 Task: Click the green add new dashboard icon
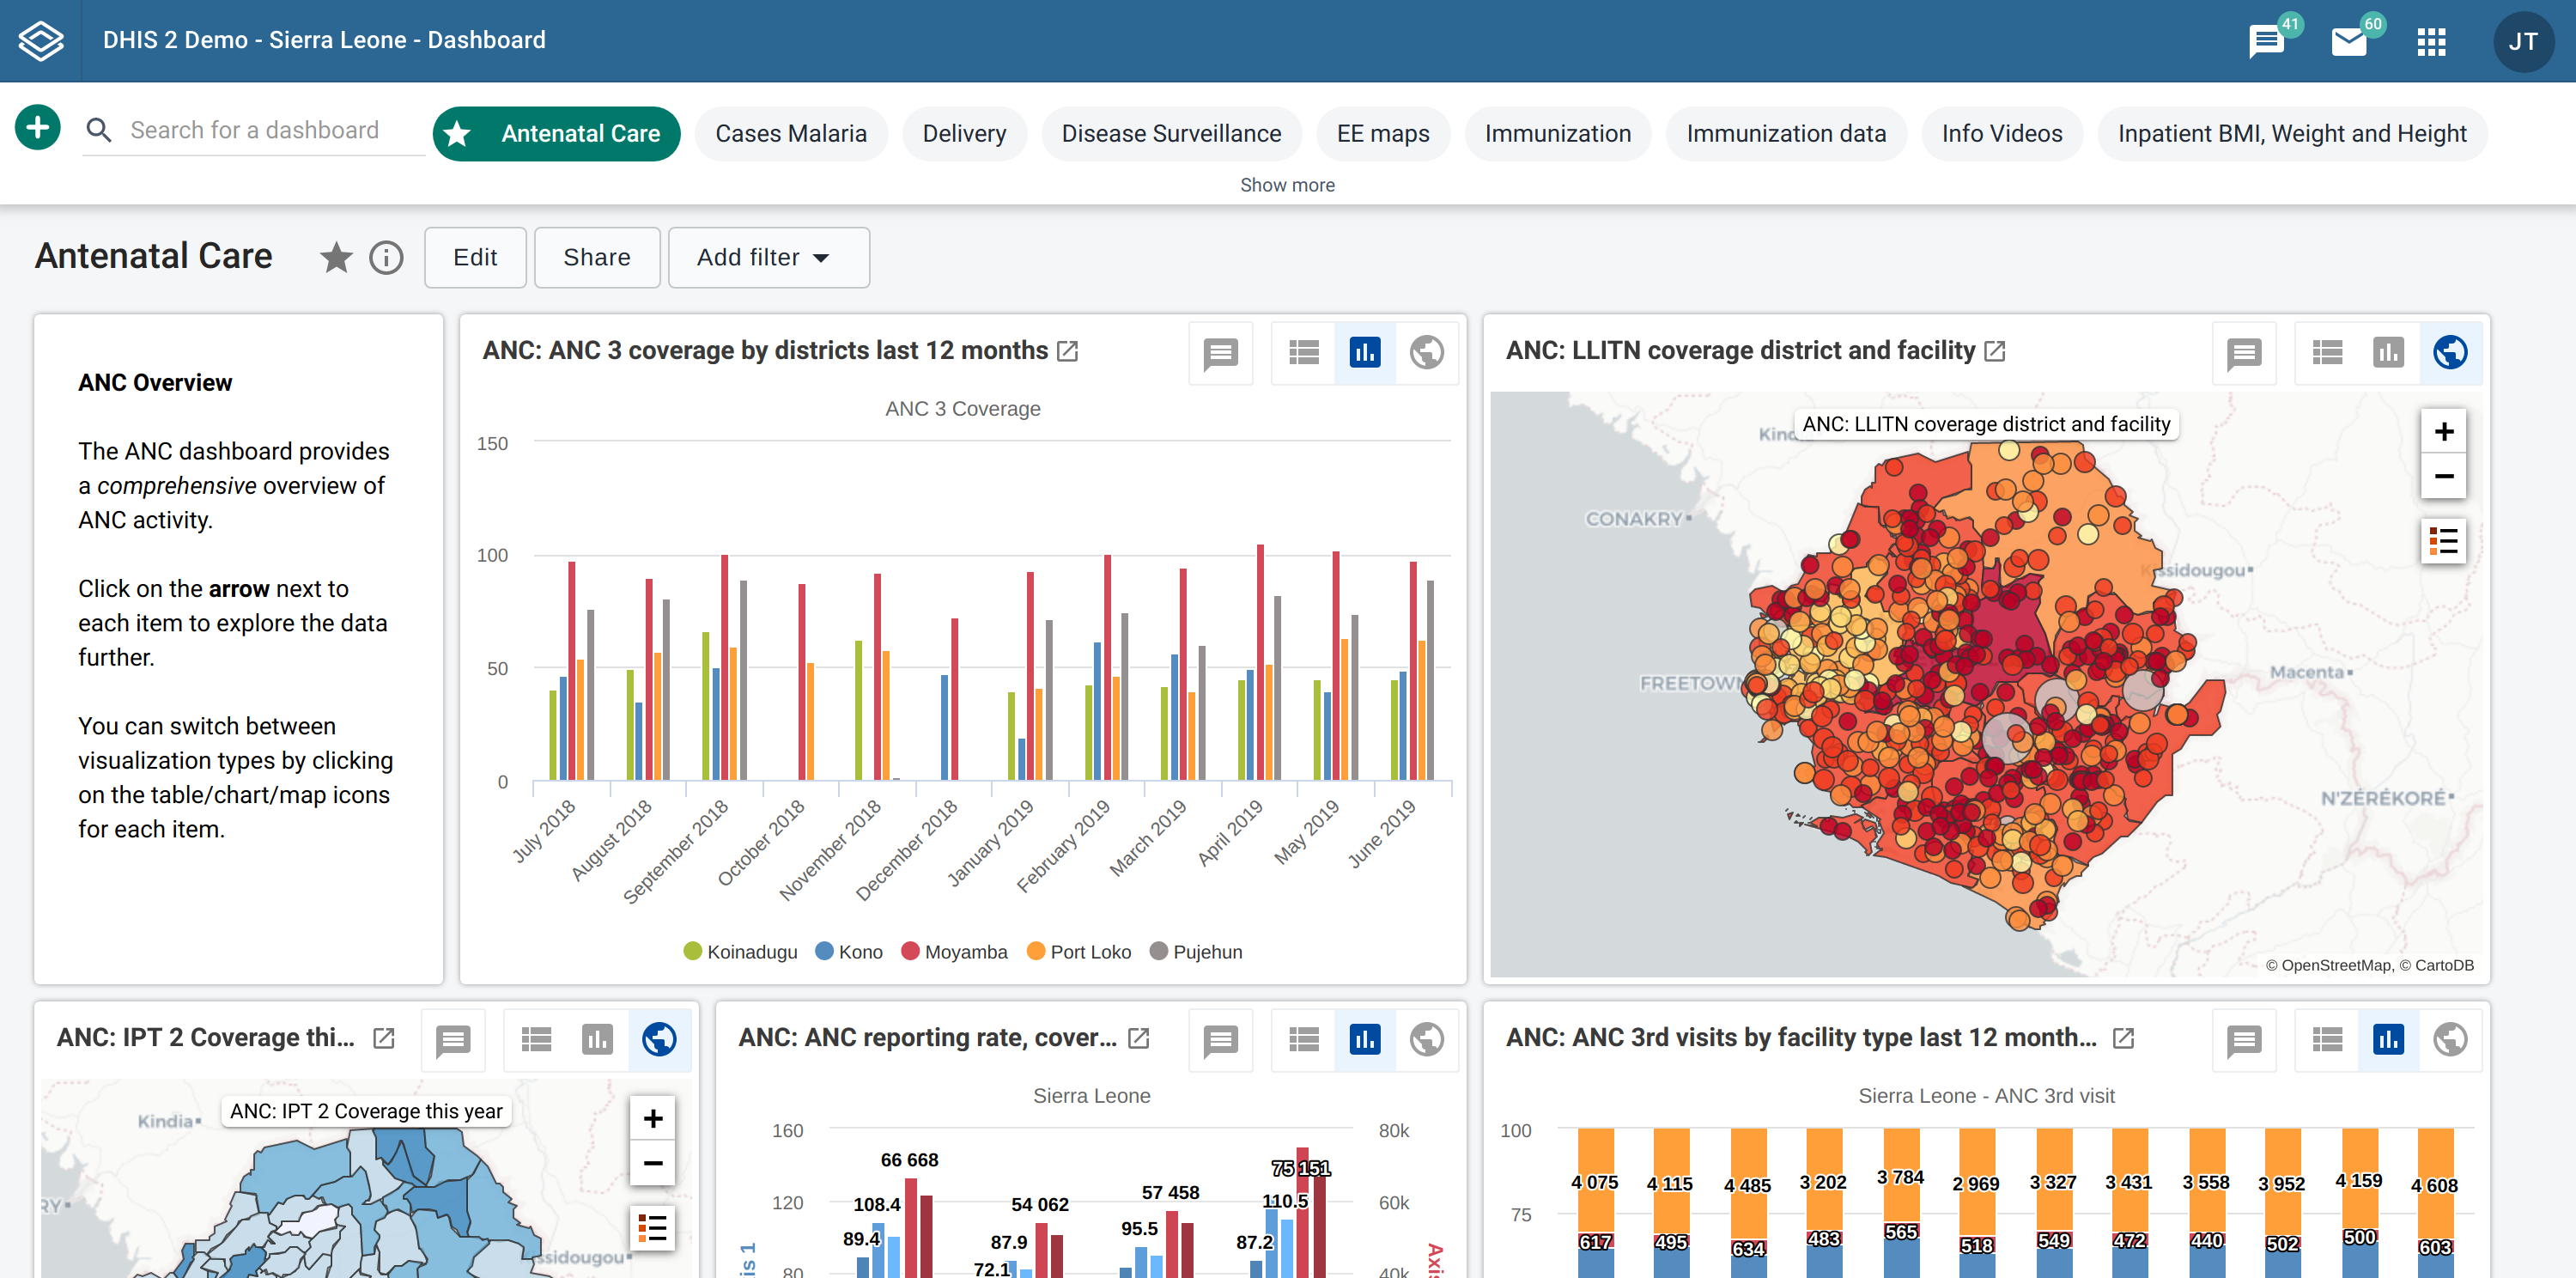[x=38, y=128]
